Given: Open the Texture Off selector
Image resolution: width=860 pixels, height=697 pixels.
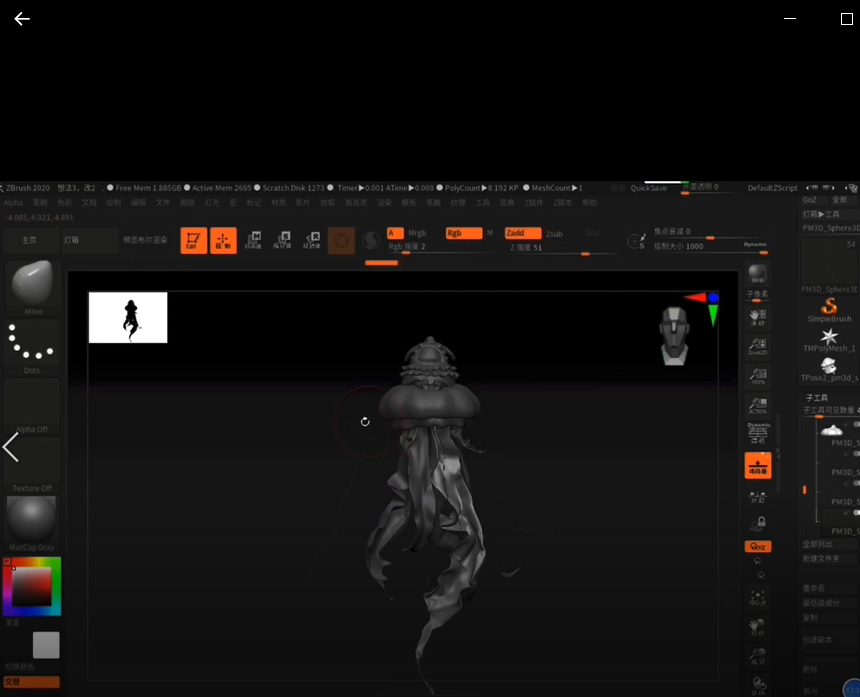Looking at the screenshot, I should (x=32, y=465).
